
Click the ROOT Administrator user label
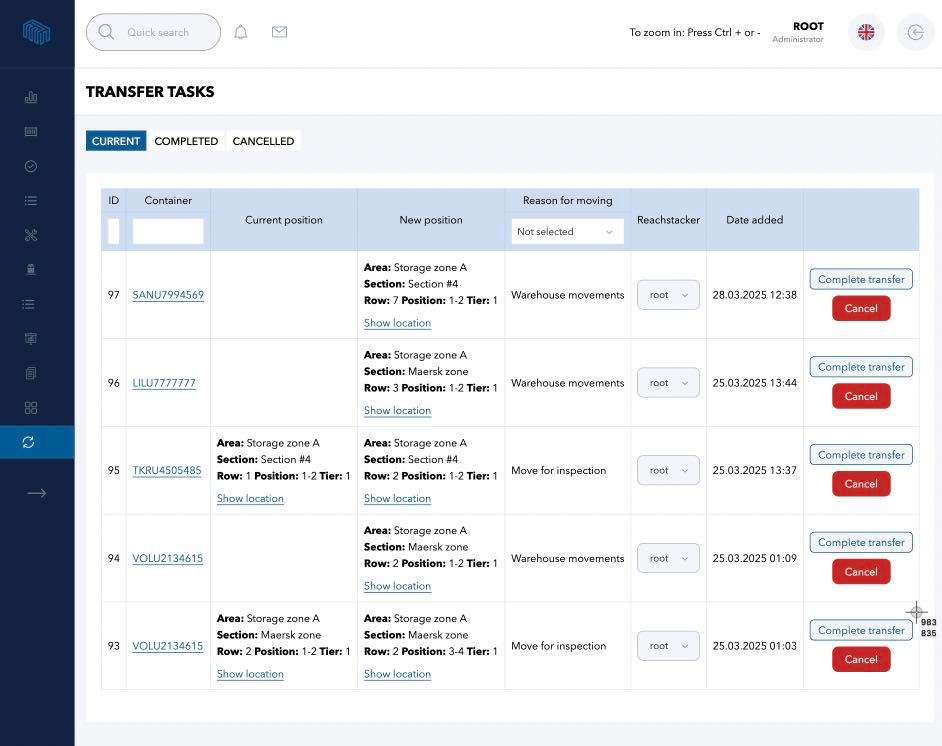pos(798,32)
